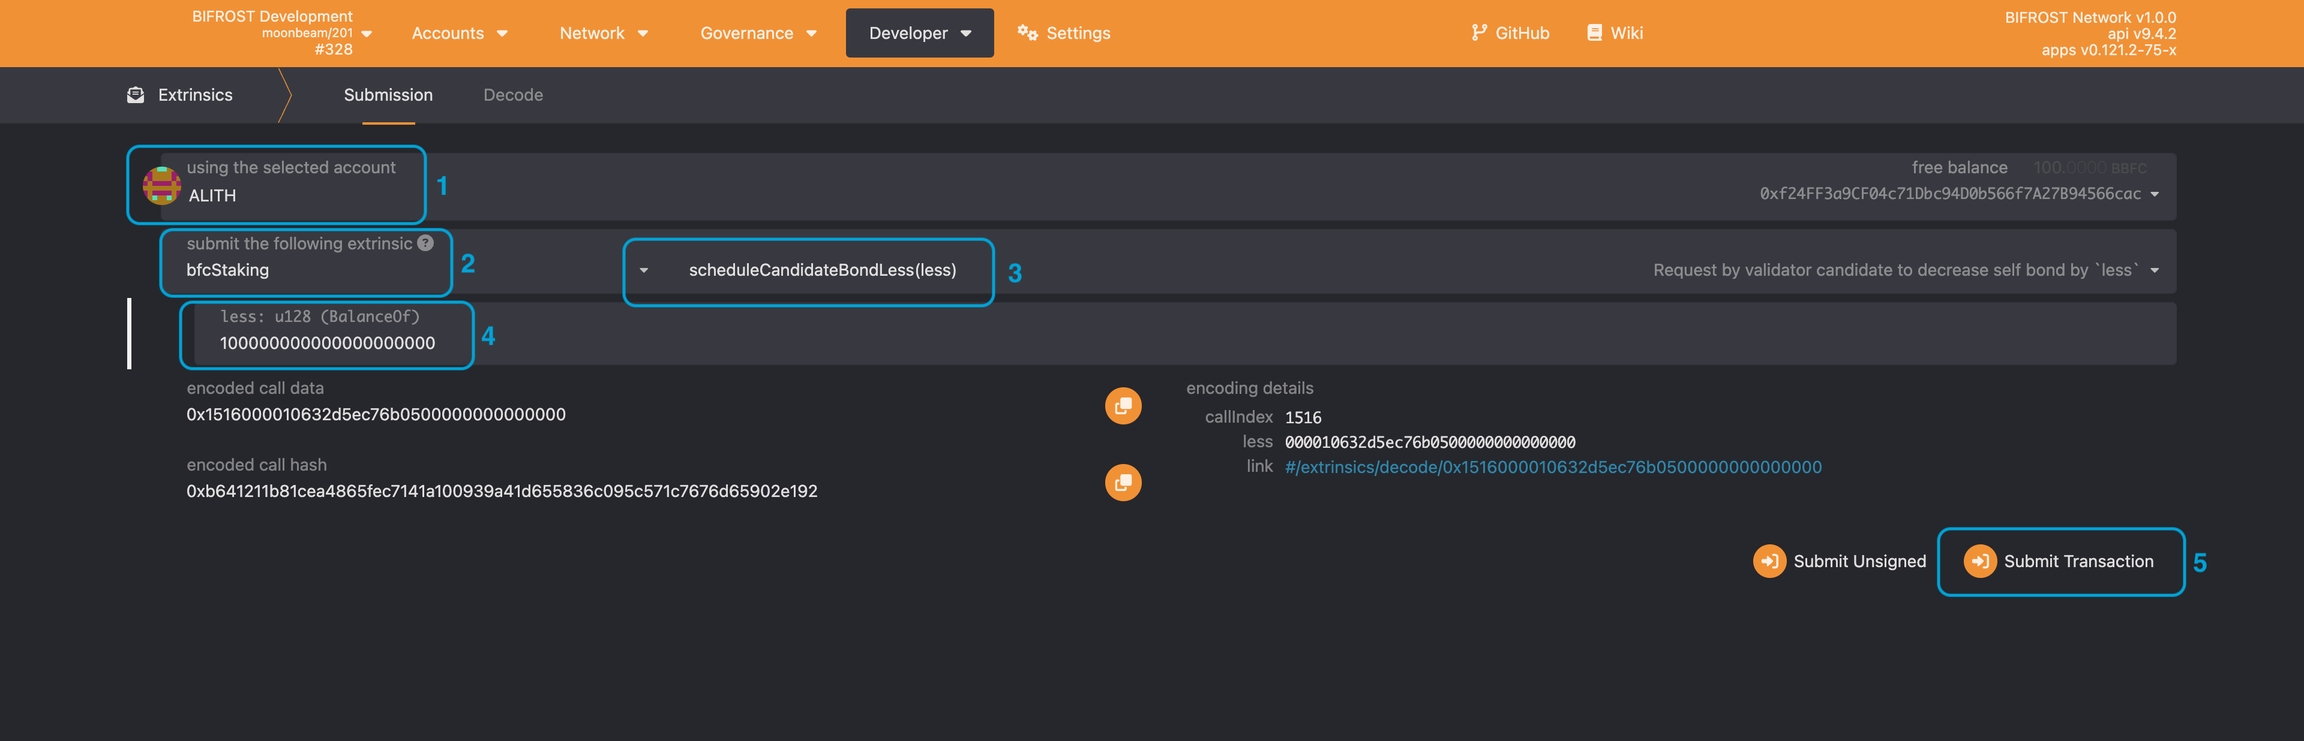Click the Extrinsics section icon
2304x741 pixels.
(x=136, y=95)
